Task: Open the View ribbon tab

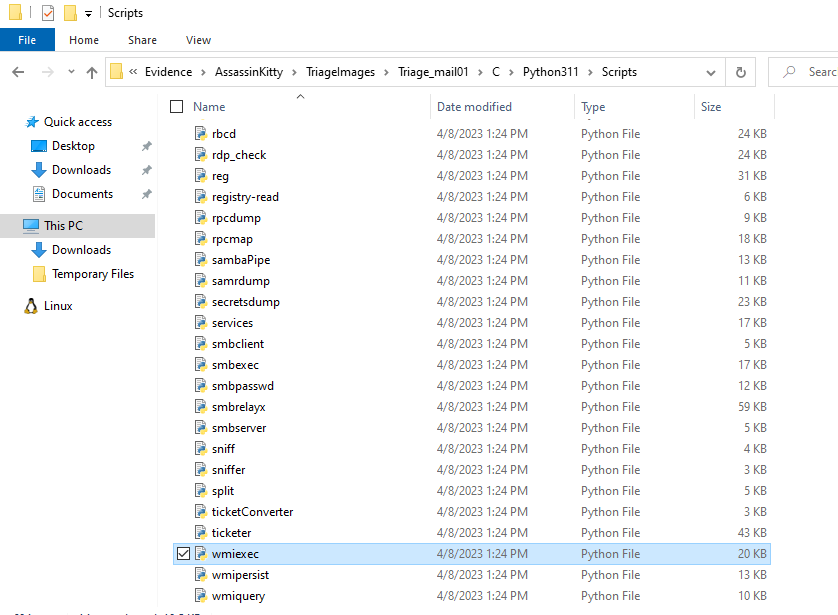Action: (198, 40)
